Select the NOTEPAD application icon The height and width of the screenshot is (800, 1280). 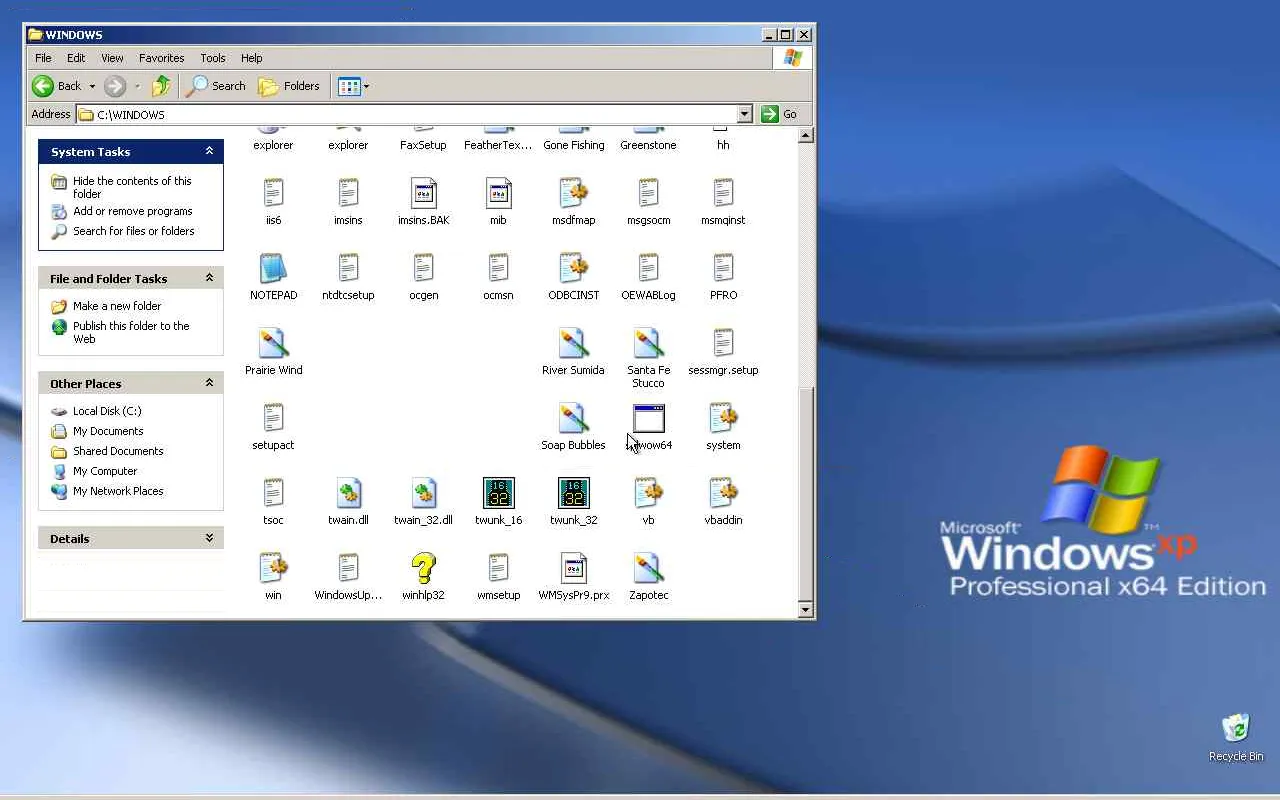[x=273, y=268]
